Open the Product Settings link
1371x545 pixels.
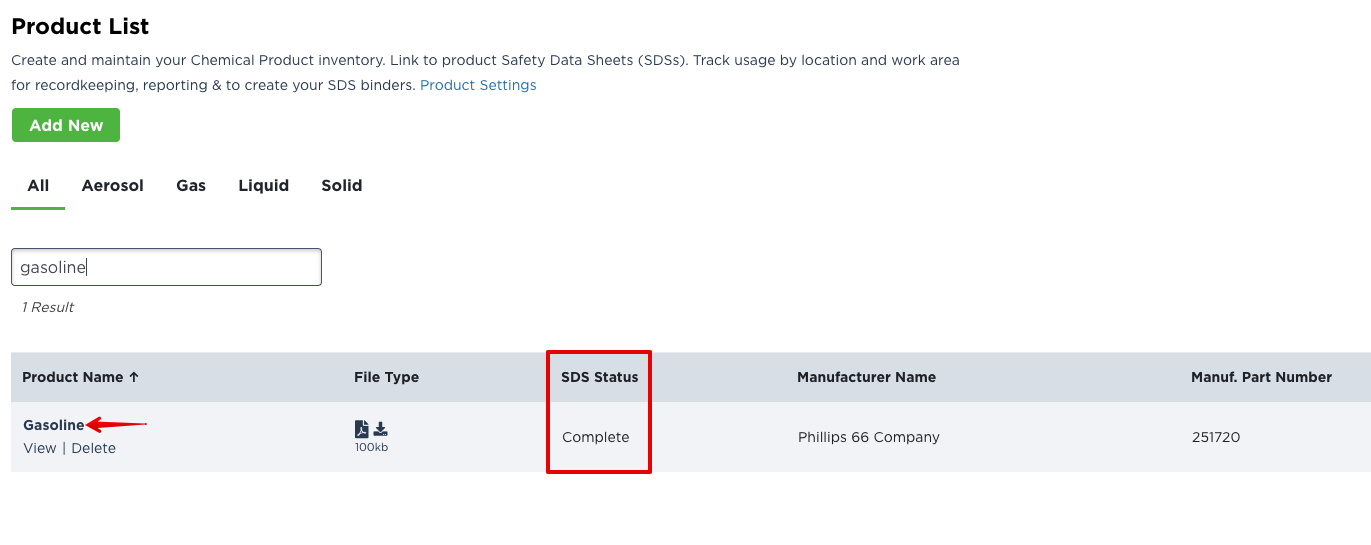(478, 85)
